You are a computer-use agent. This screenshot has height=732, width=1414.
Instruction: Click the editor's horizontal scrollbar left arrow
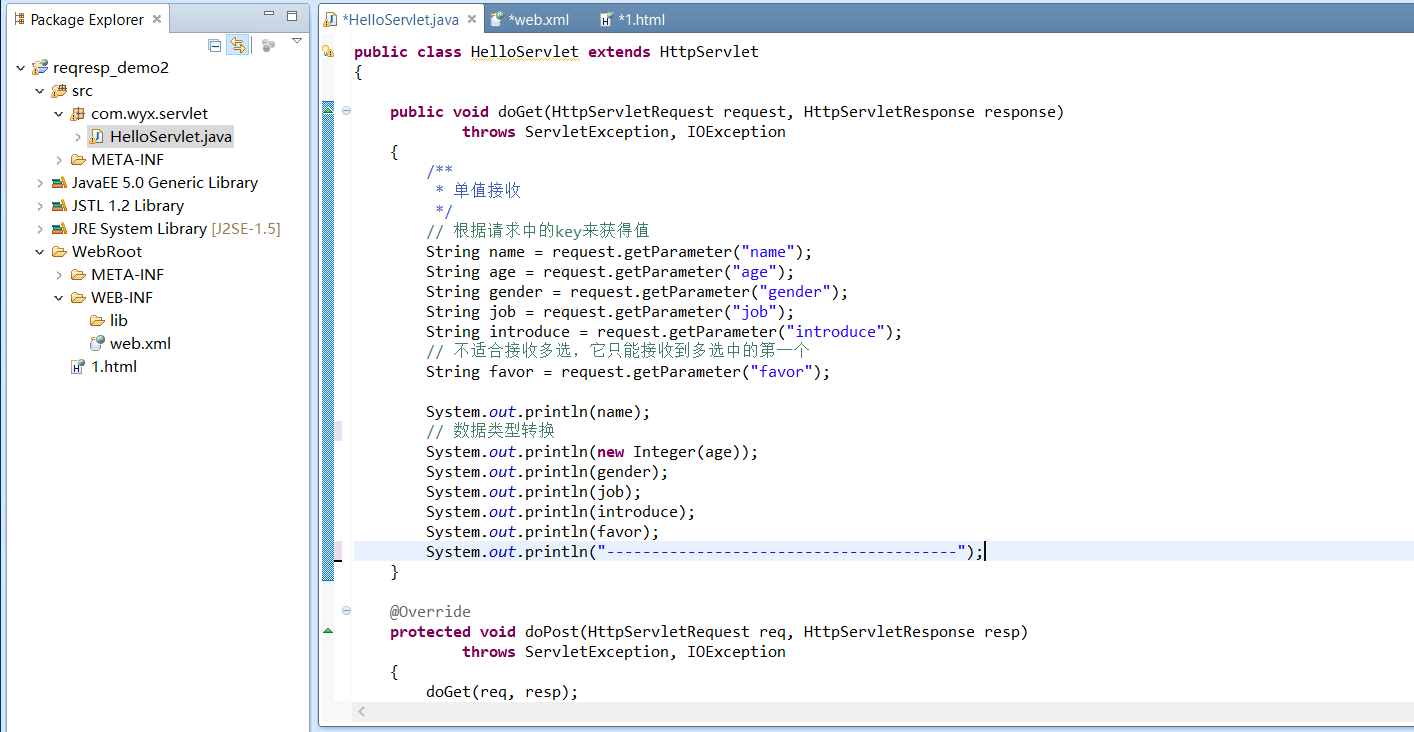click(x=361, y=711)
